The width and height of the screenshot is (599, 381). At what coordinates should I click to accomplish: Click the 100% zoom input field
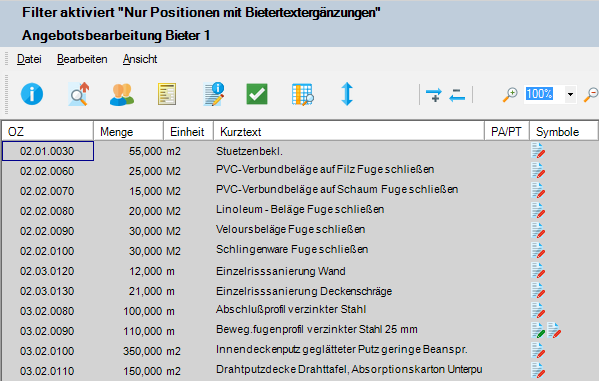pos(544,94)
